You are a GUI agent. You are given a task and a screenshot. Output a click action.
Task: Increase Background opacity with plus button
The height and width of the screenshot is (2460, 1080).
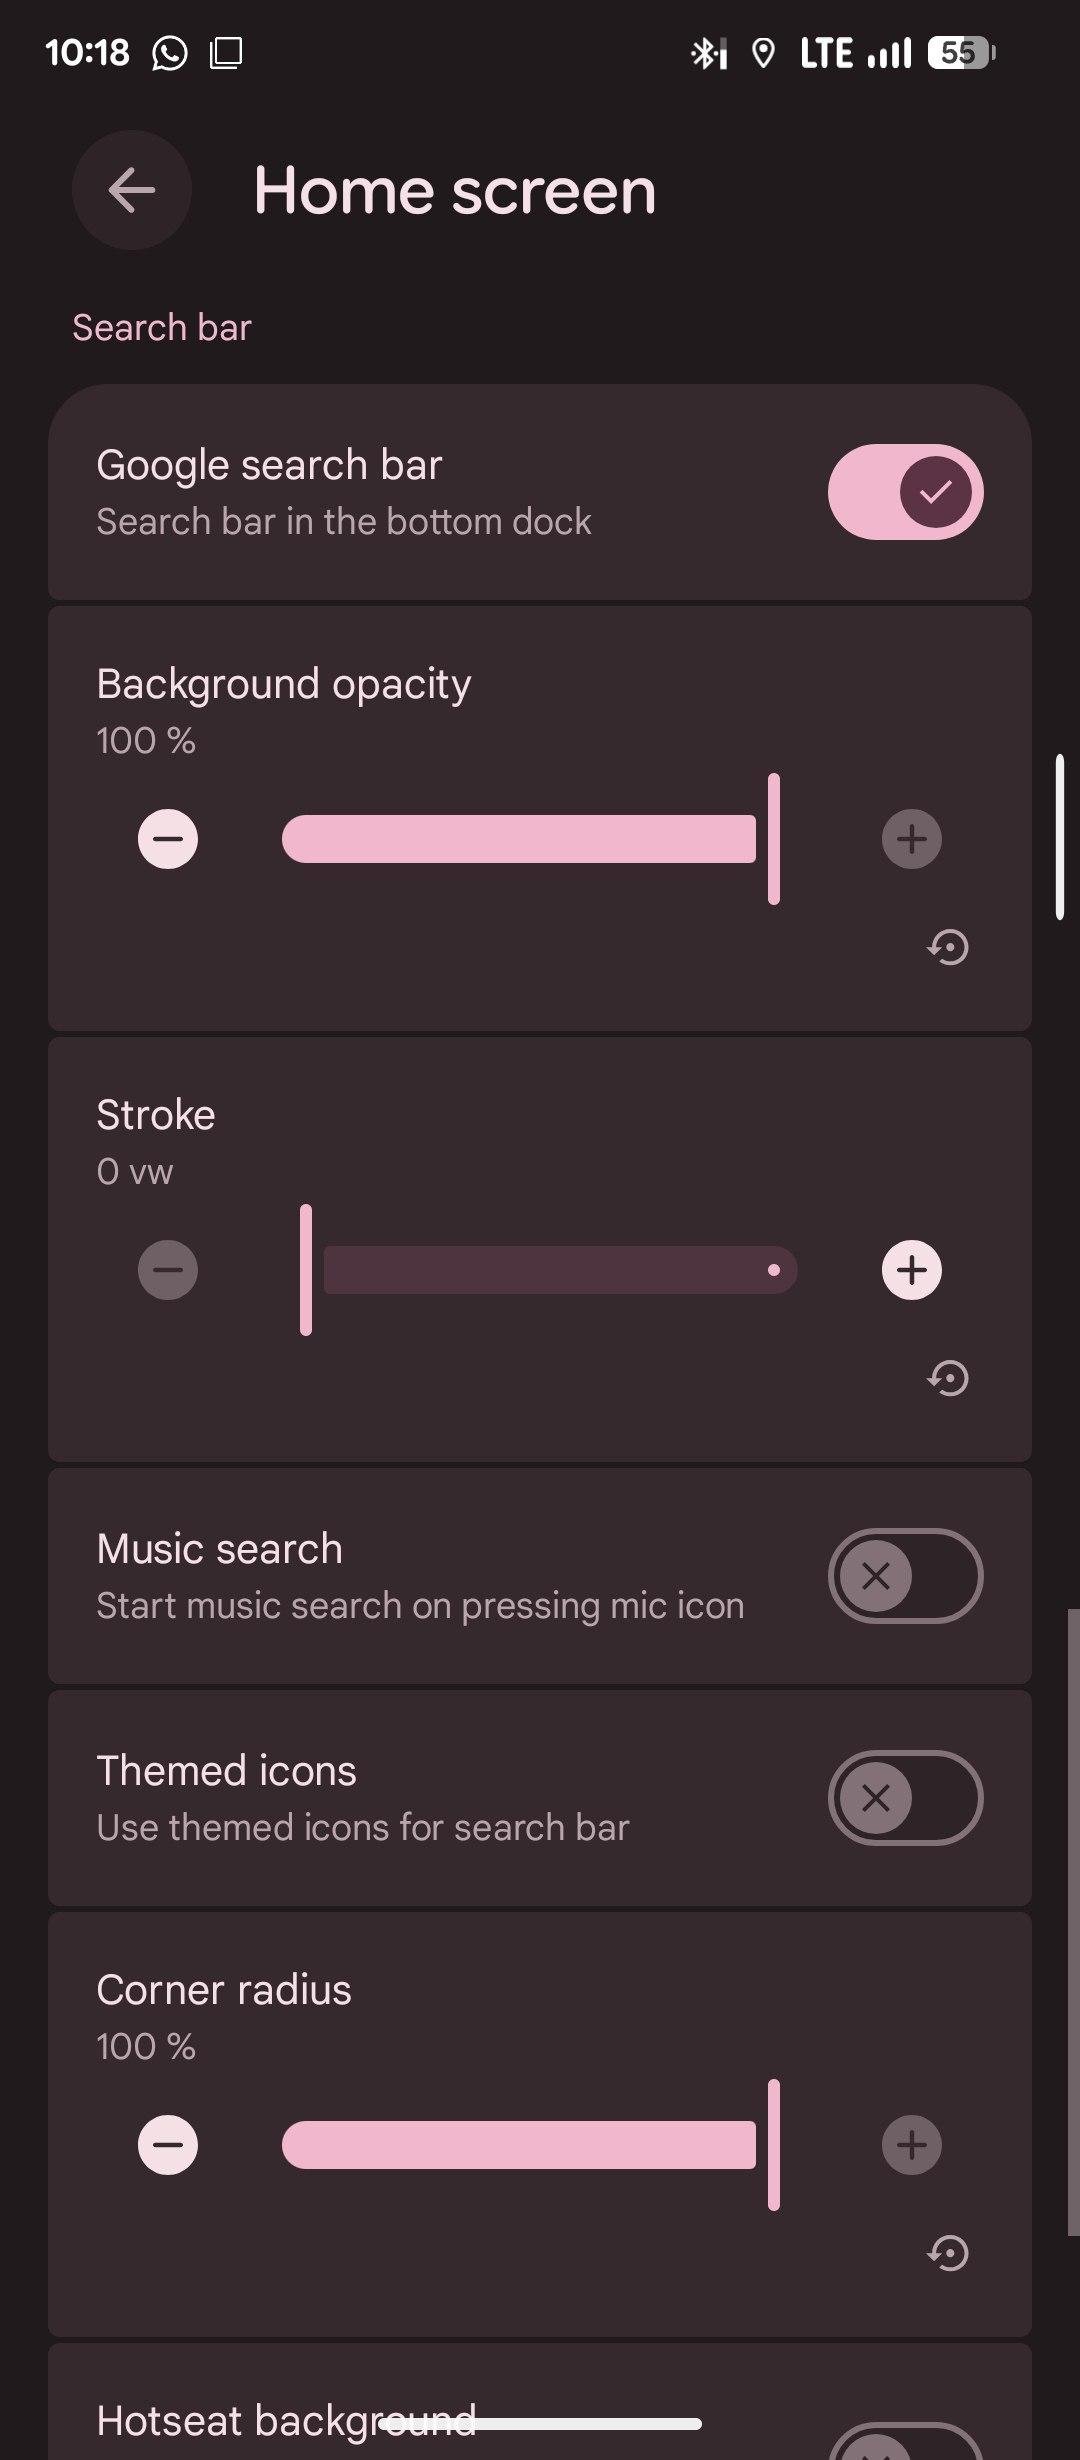click(911, 839)
